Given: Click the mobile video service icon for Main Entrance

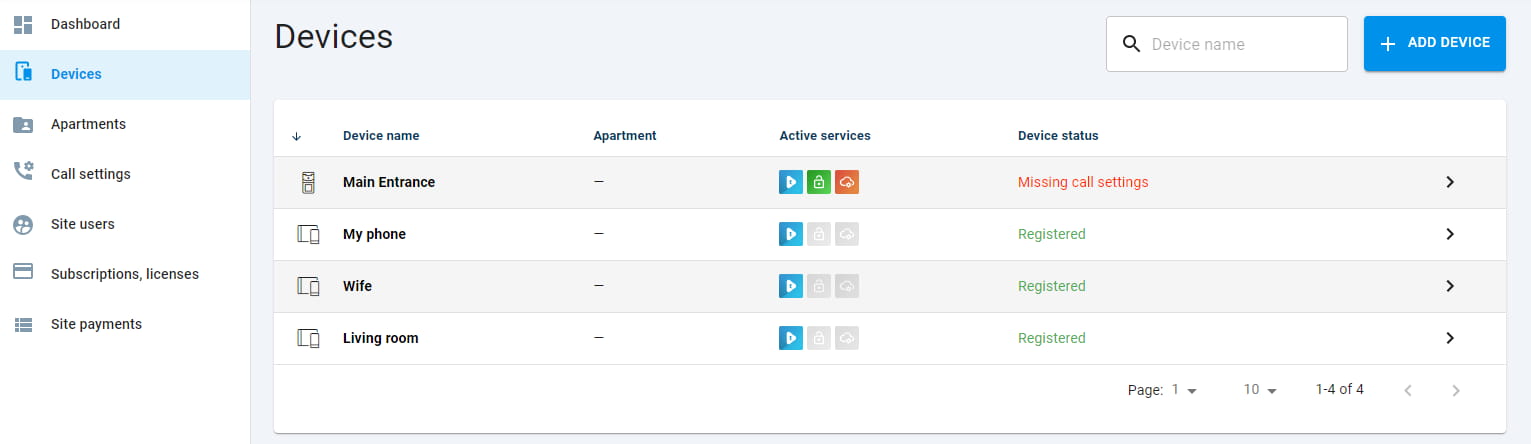Looking at the screenshot, I should (x=791, y=182).
